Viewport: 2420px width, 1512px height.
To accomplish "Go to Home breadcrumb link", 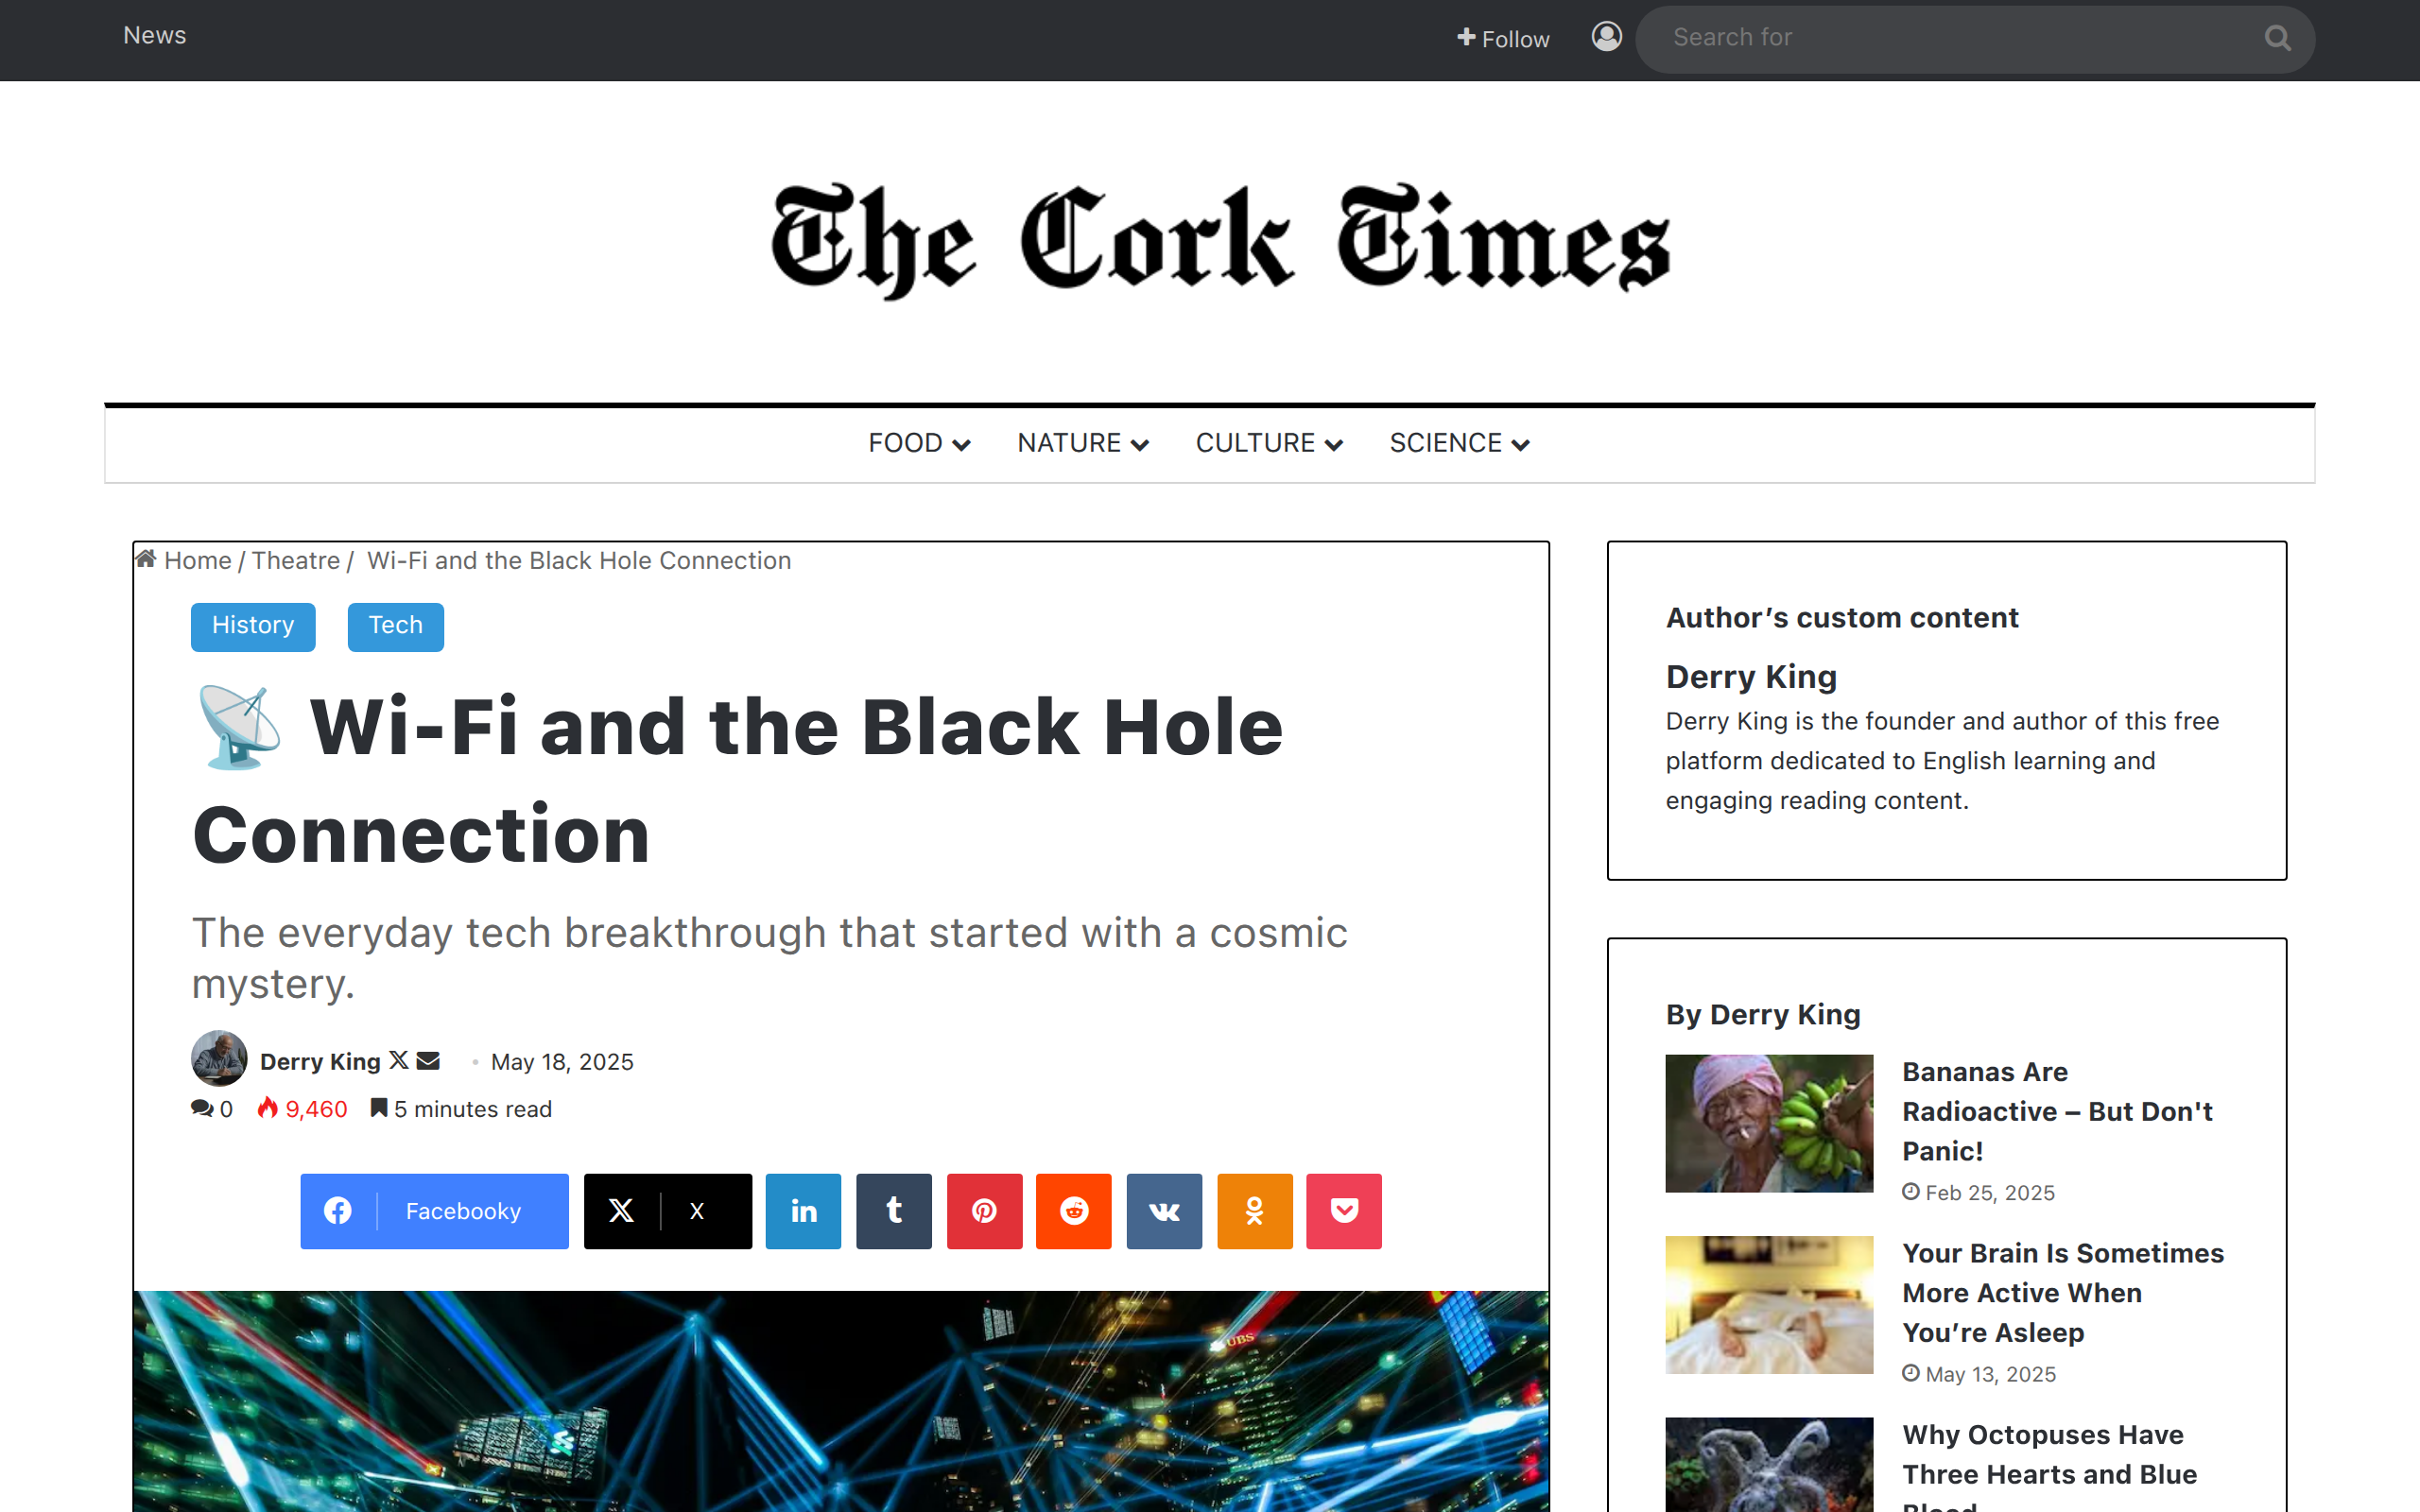I will (198, 560).
